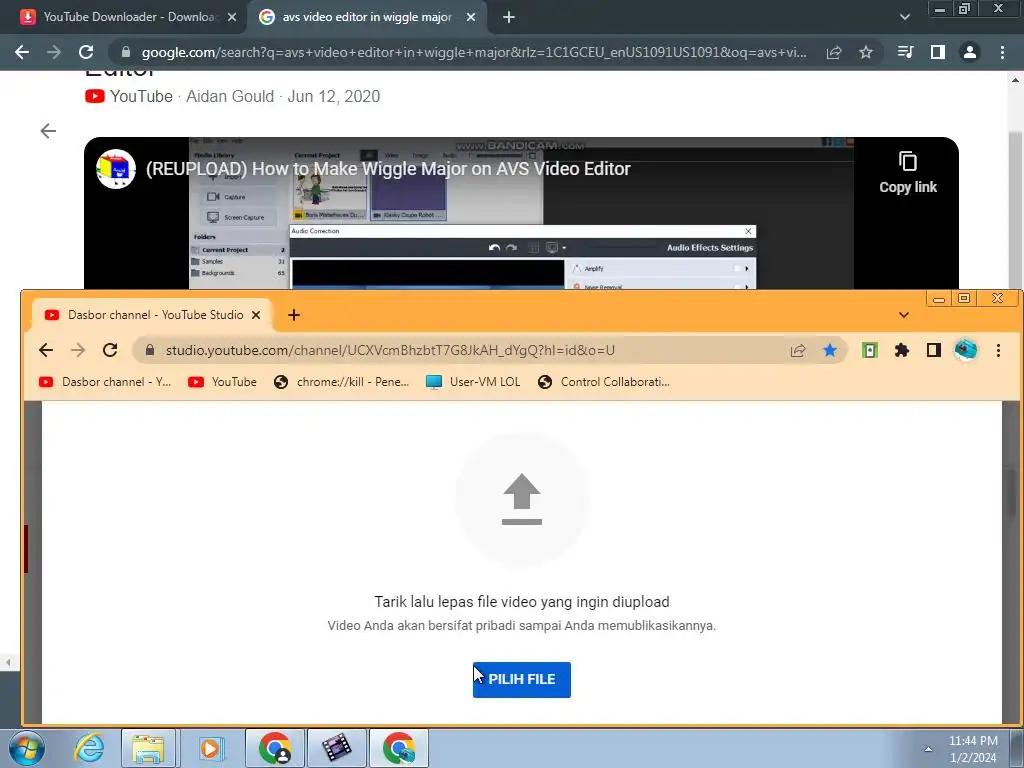The image size is (1024, 768).
Task: Click the upload arrow icon in YouTube Studio
Action: 521,500
